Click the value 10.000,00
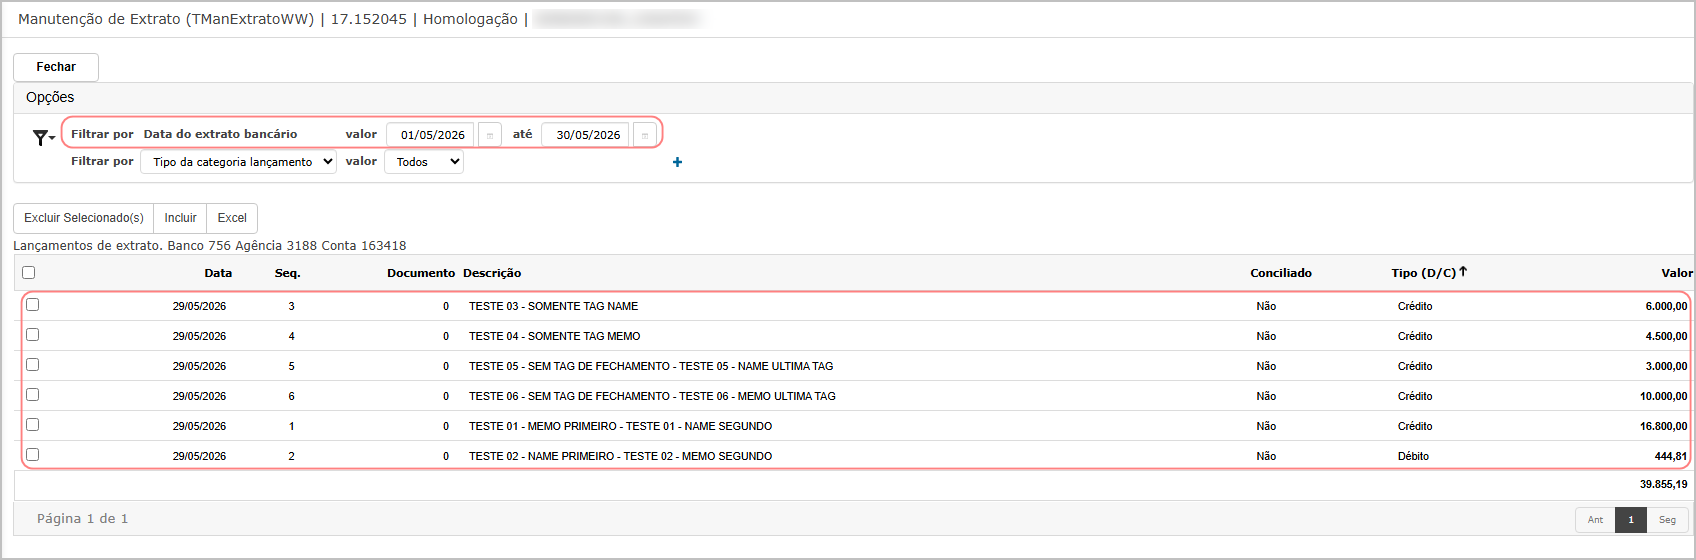The width and height of the screenshot is (1696, 560). [1663, 396]
